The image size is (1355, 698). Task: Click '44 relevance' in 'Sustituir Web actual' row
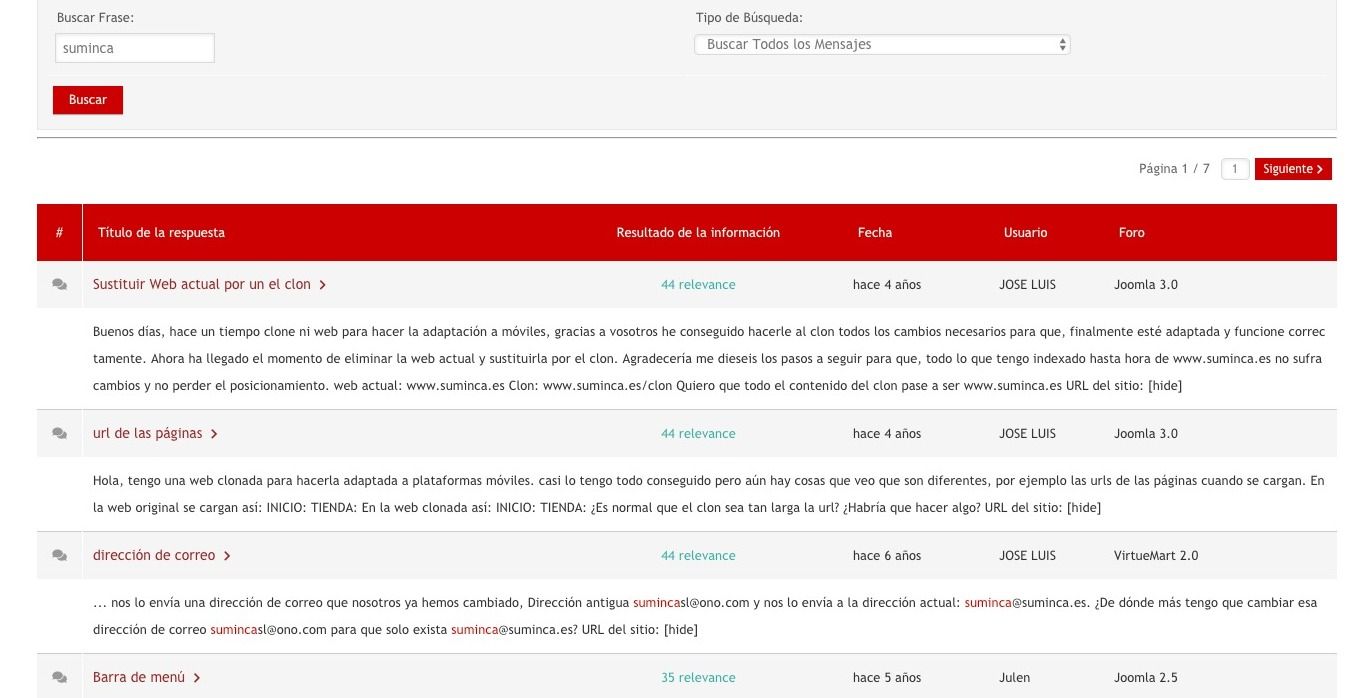(698, 285)
